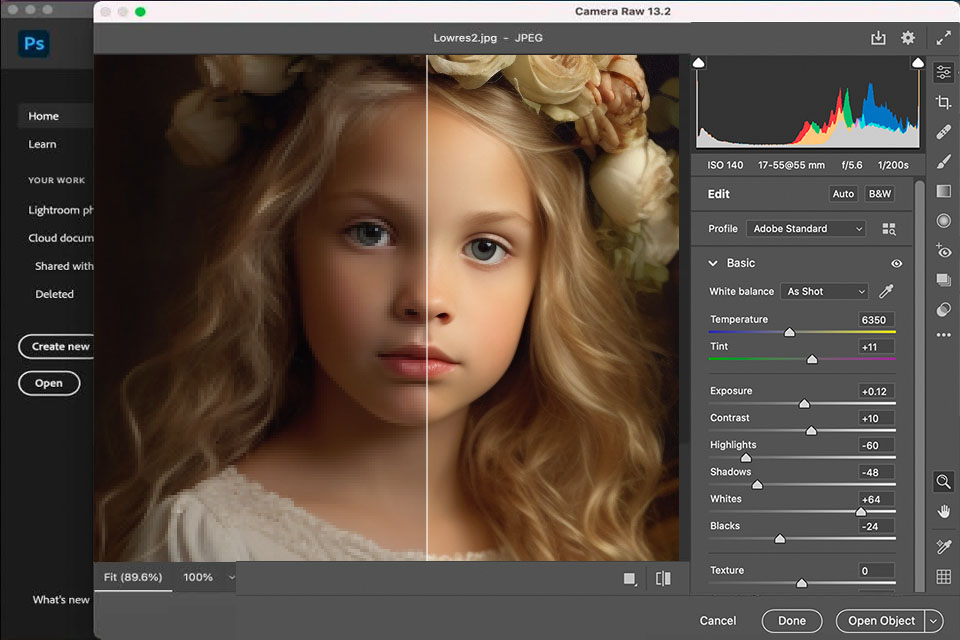The width and height of the screenshot is (960, 640).
Task: Open the Open Object options arrow
Action: click(x=933, y=621)
